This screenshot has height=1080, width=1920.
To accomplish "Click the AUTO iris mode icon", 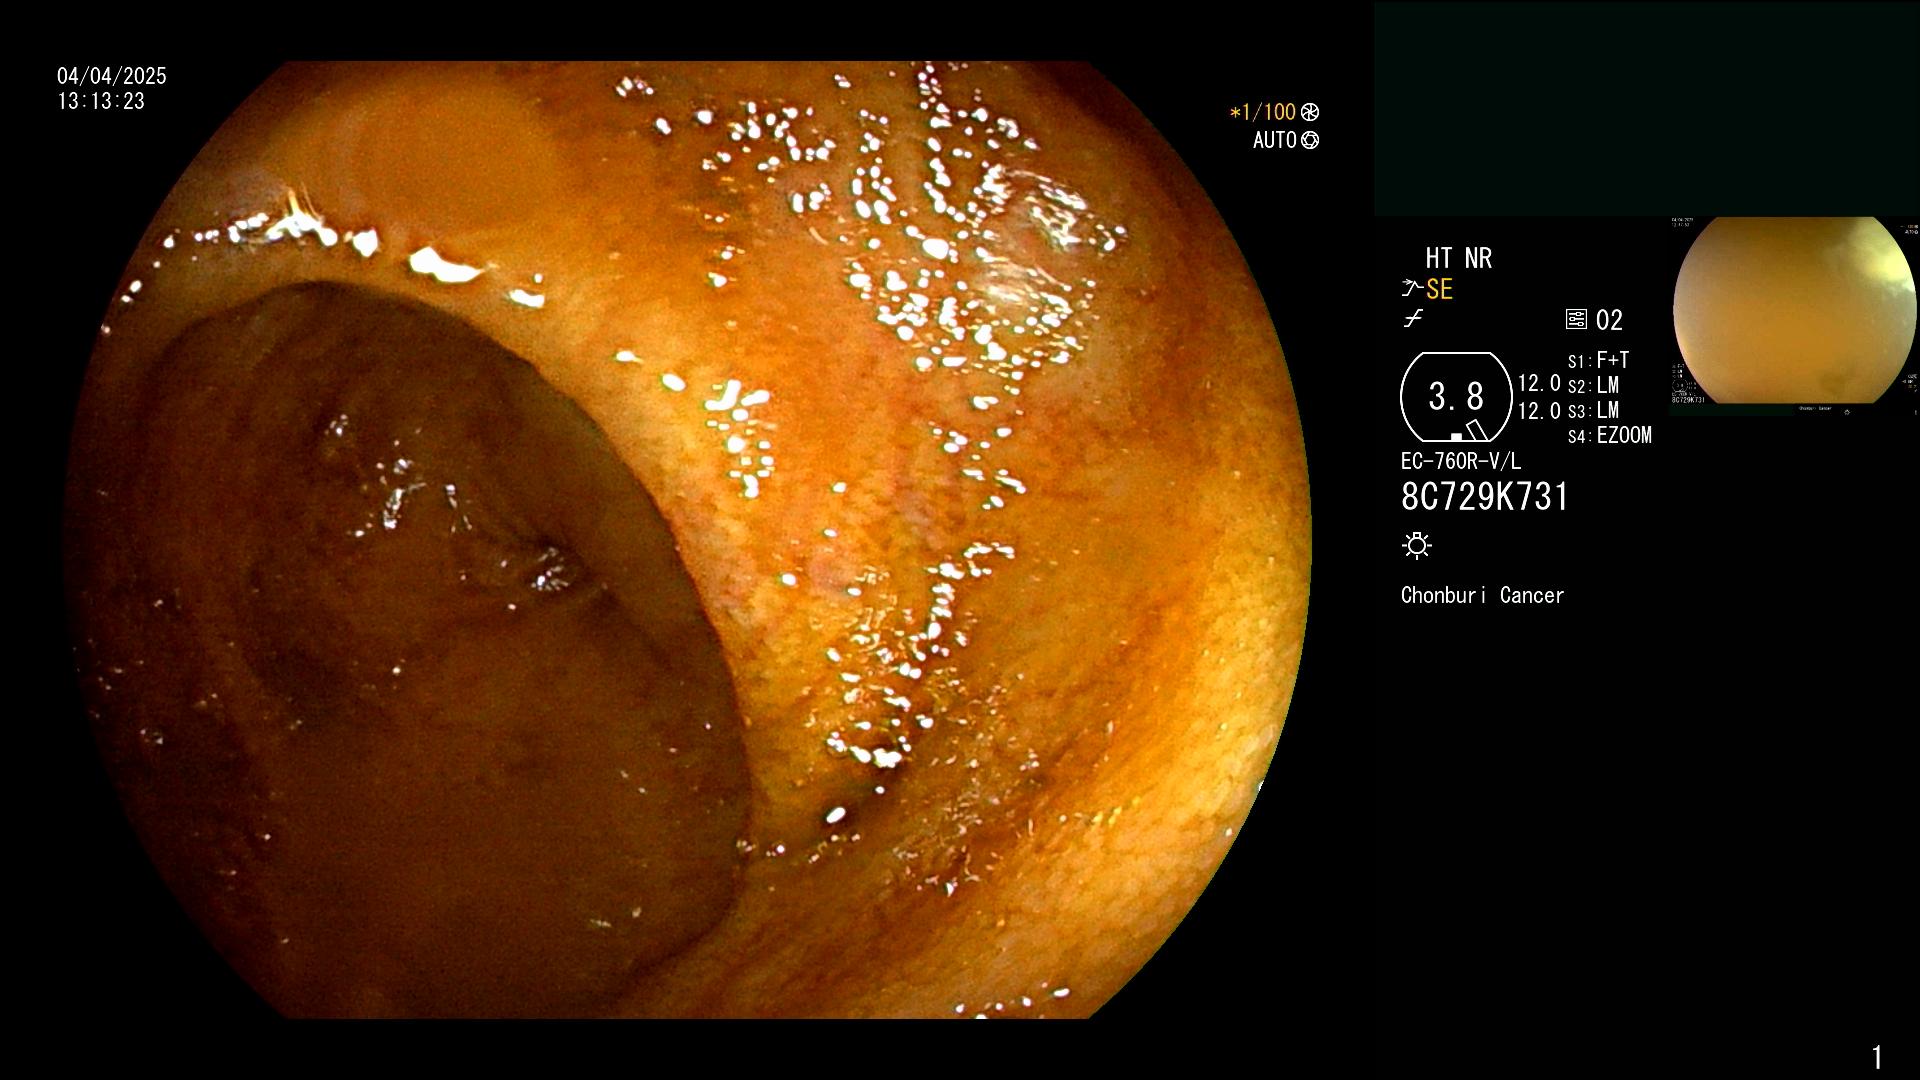I will click(x=1310, y=140).
